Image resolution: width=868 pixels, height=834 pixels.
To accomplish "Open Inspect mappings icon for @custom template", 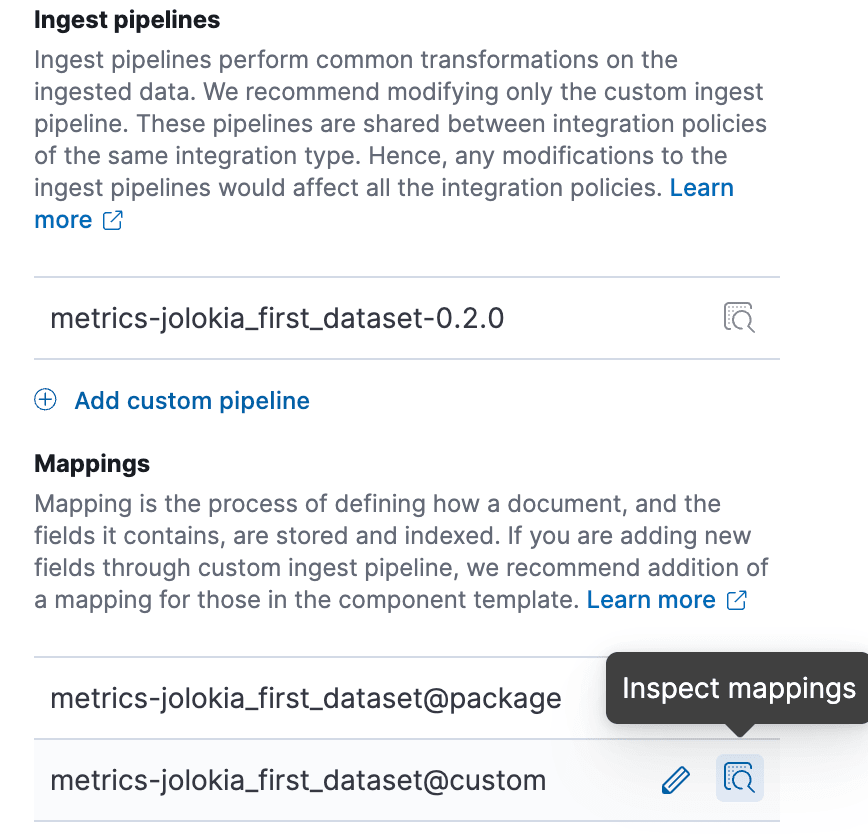I will coord(739,778).
